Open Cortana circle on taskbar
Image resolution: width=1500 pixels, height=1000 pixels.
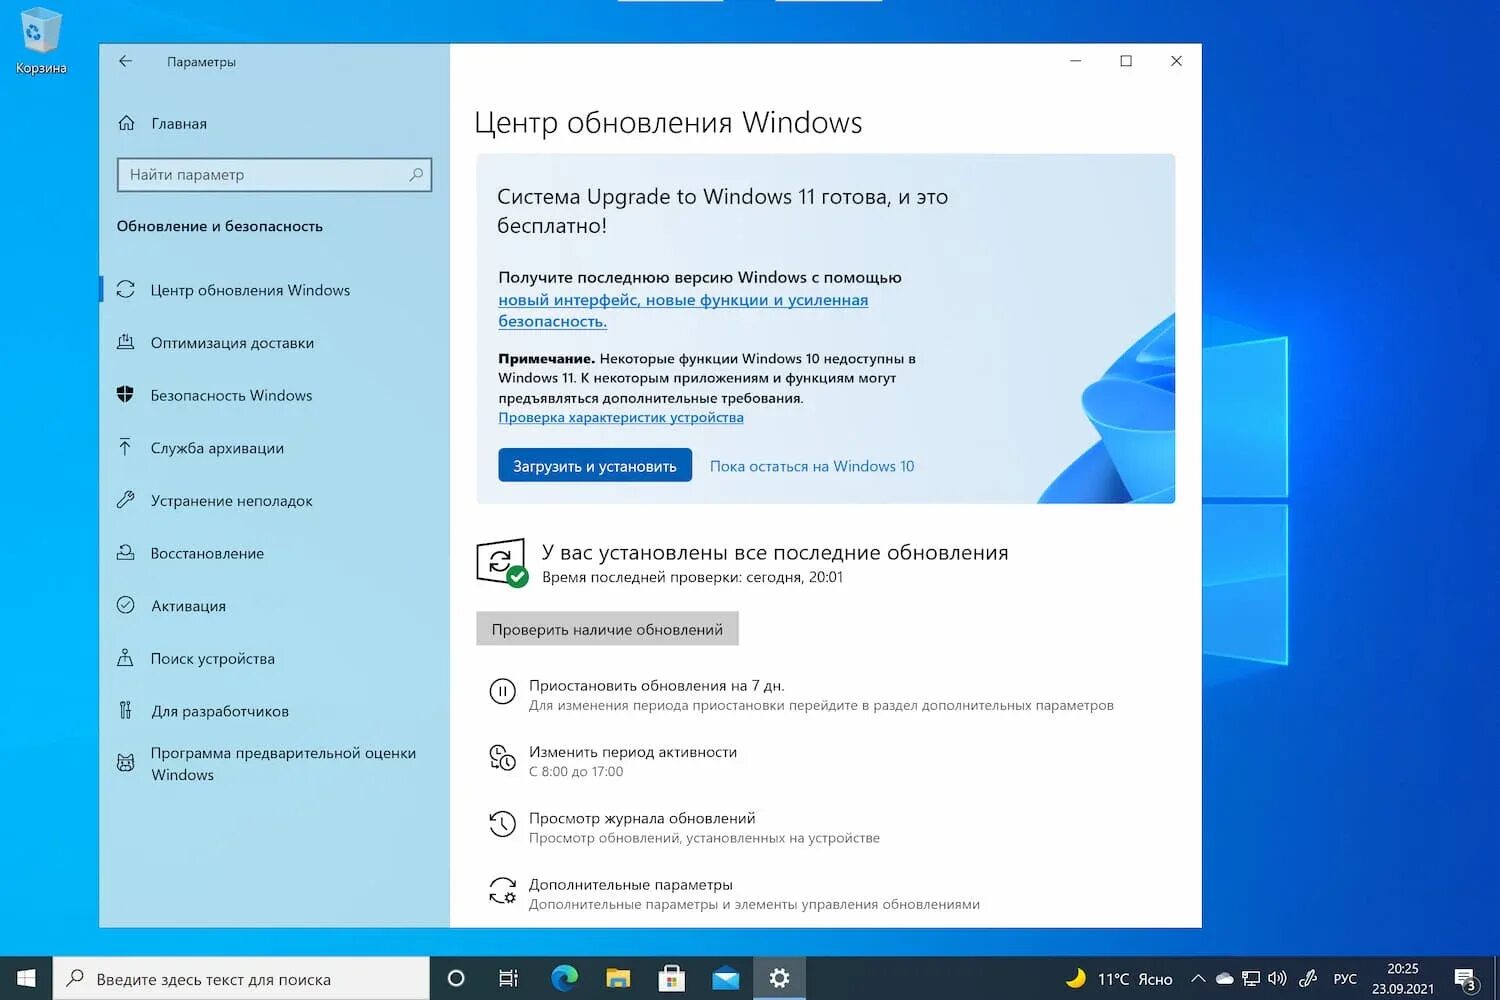coord(456,978)
